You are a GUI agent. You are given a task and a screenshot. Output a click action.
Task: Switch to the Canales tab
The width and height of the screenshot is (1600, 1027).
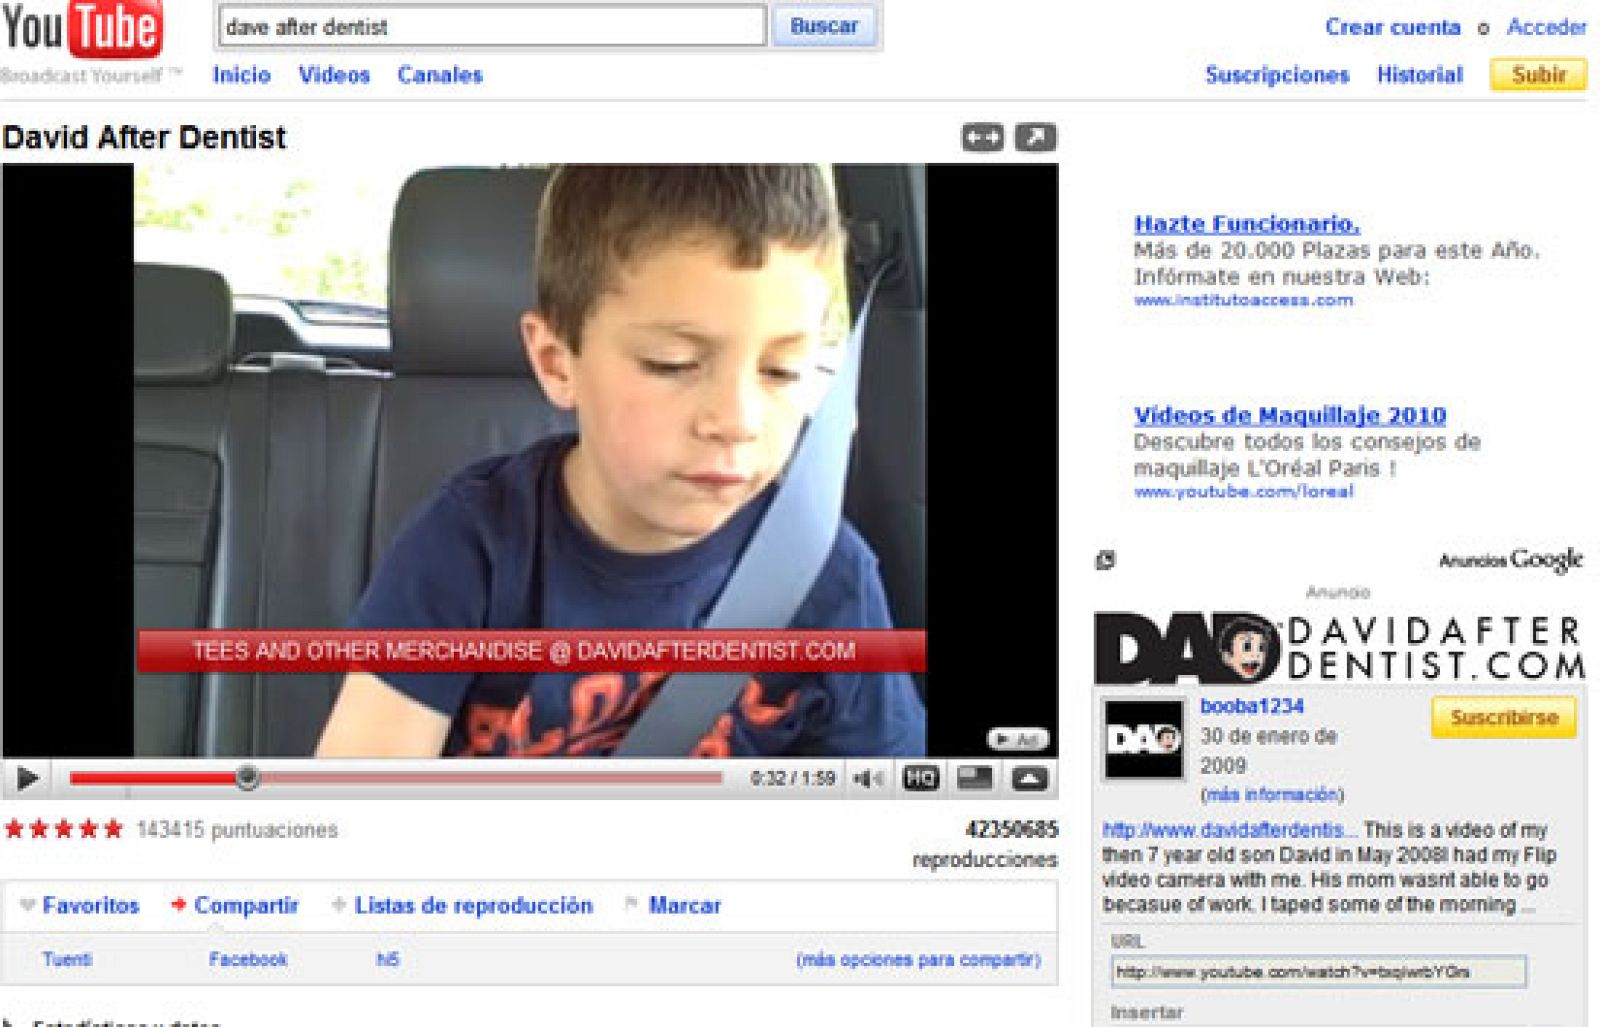click(x=440, y=74)
